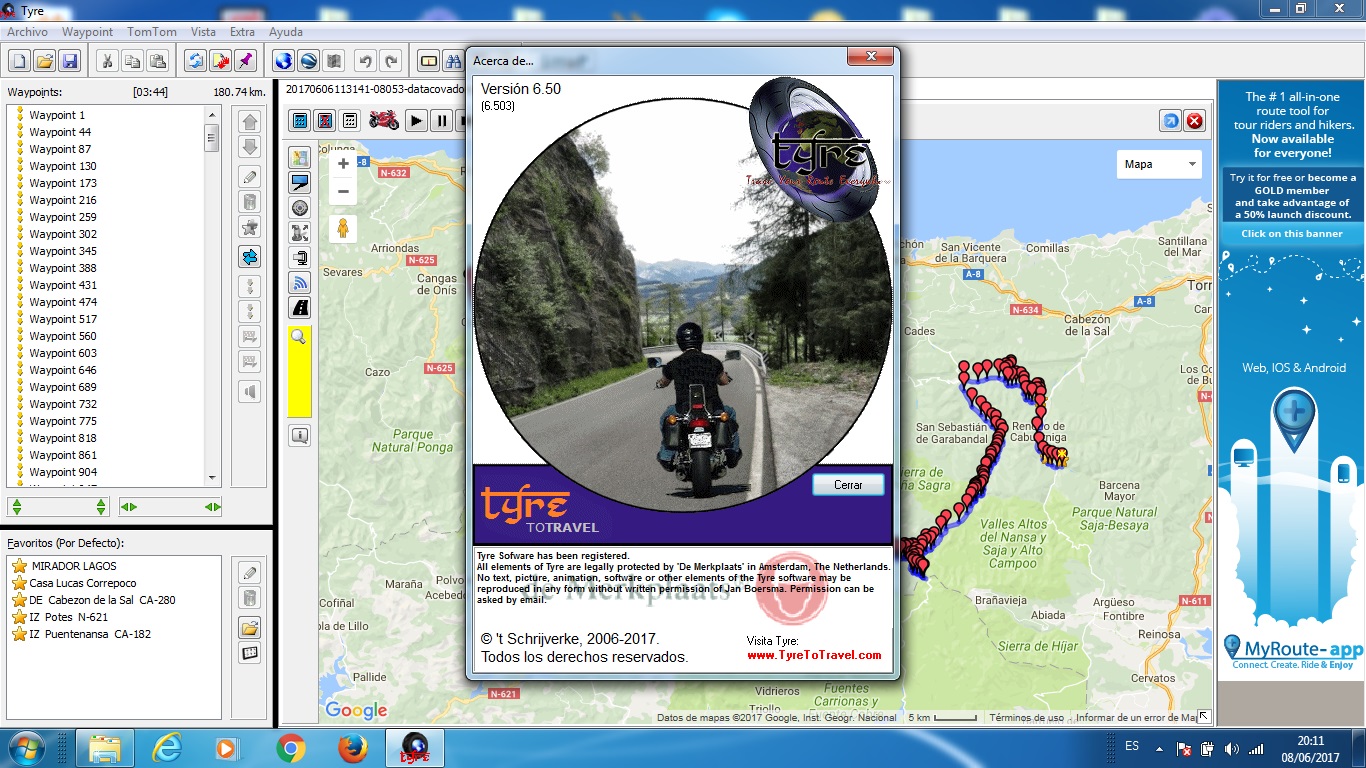Click the red motorcycle icon
This screenshot has width=1366, height=768.
click(384, 121)
